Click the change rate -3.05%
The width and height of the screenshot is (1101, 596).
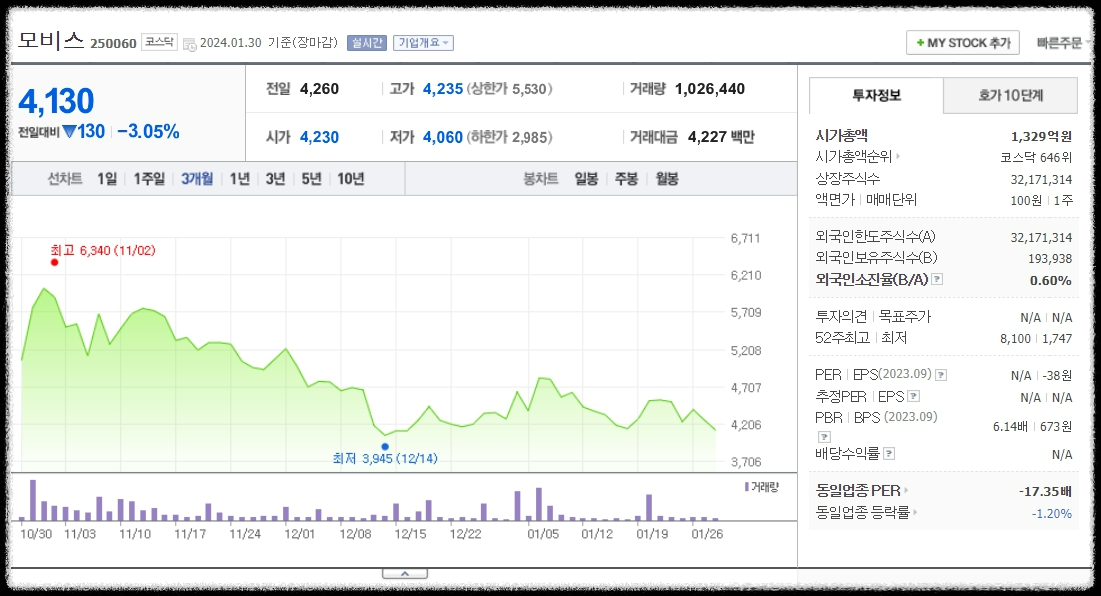coord(148,131)
